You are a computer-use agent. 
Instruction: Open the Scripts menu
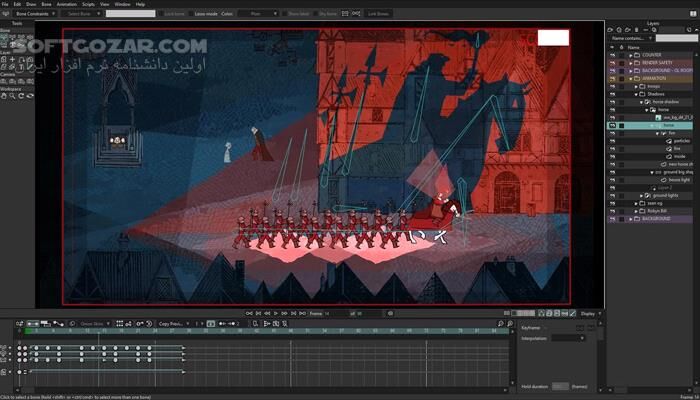tap(88, 4)
